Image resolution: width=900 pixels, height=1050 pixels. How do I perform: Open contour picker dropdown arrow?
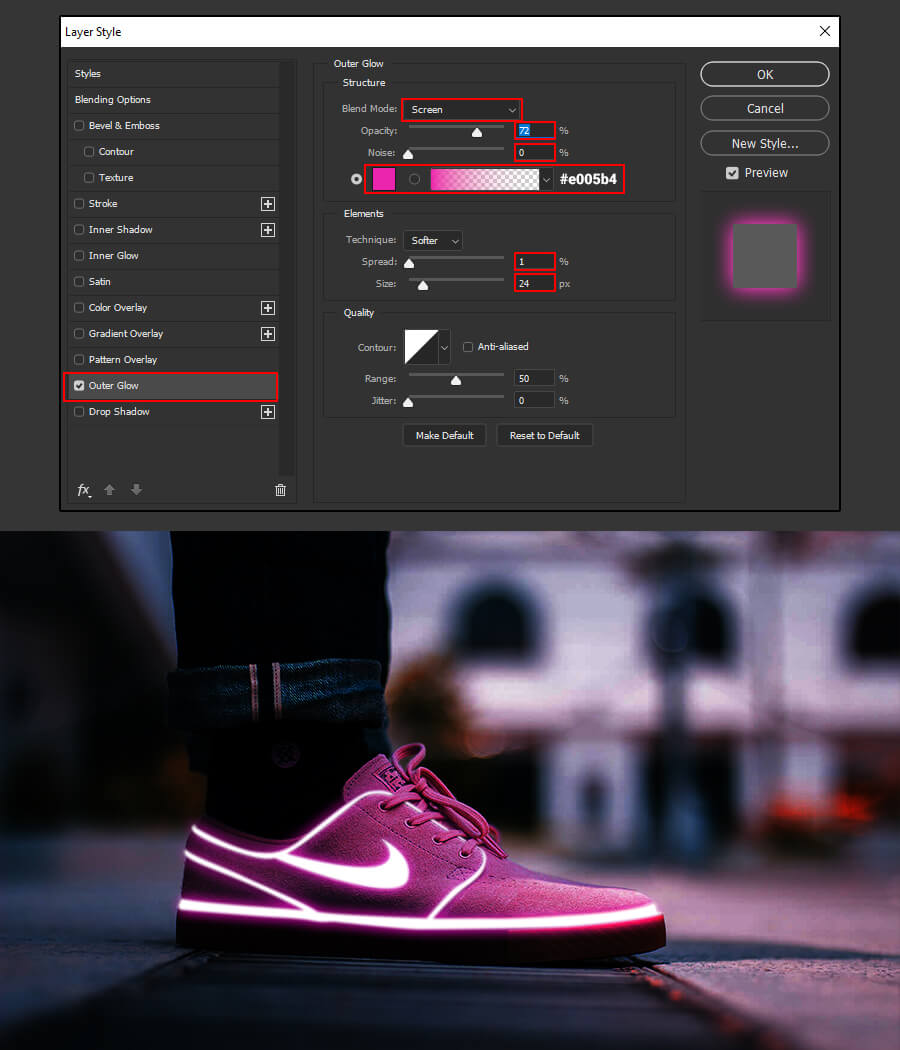tap(444, 347)
